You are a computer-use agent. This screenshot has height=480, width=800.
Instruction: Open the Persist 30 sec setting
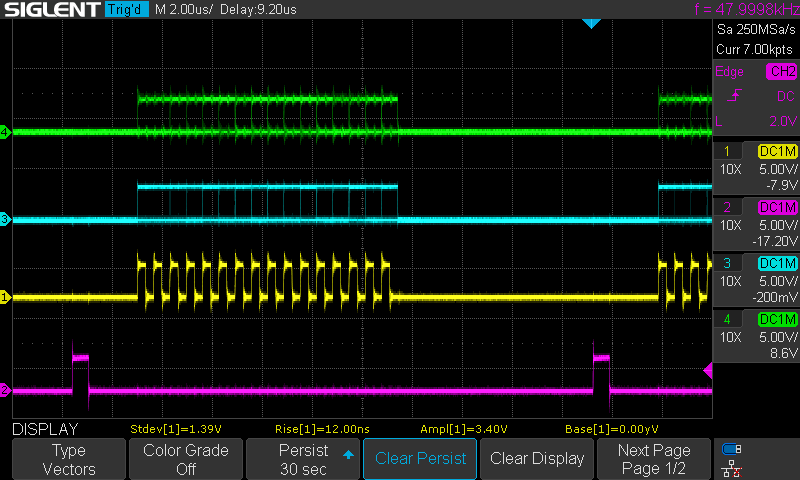(303, 459)
